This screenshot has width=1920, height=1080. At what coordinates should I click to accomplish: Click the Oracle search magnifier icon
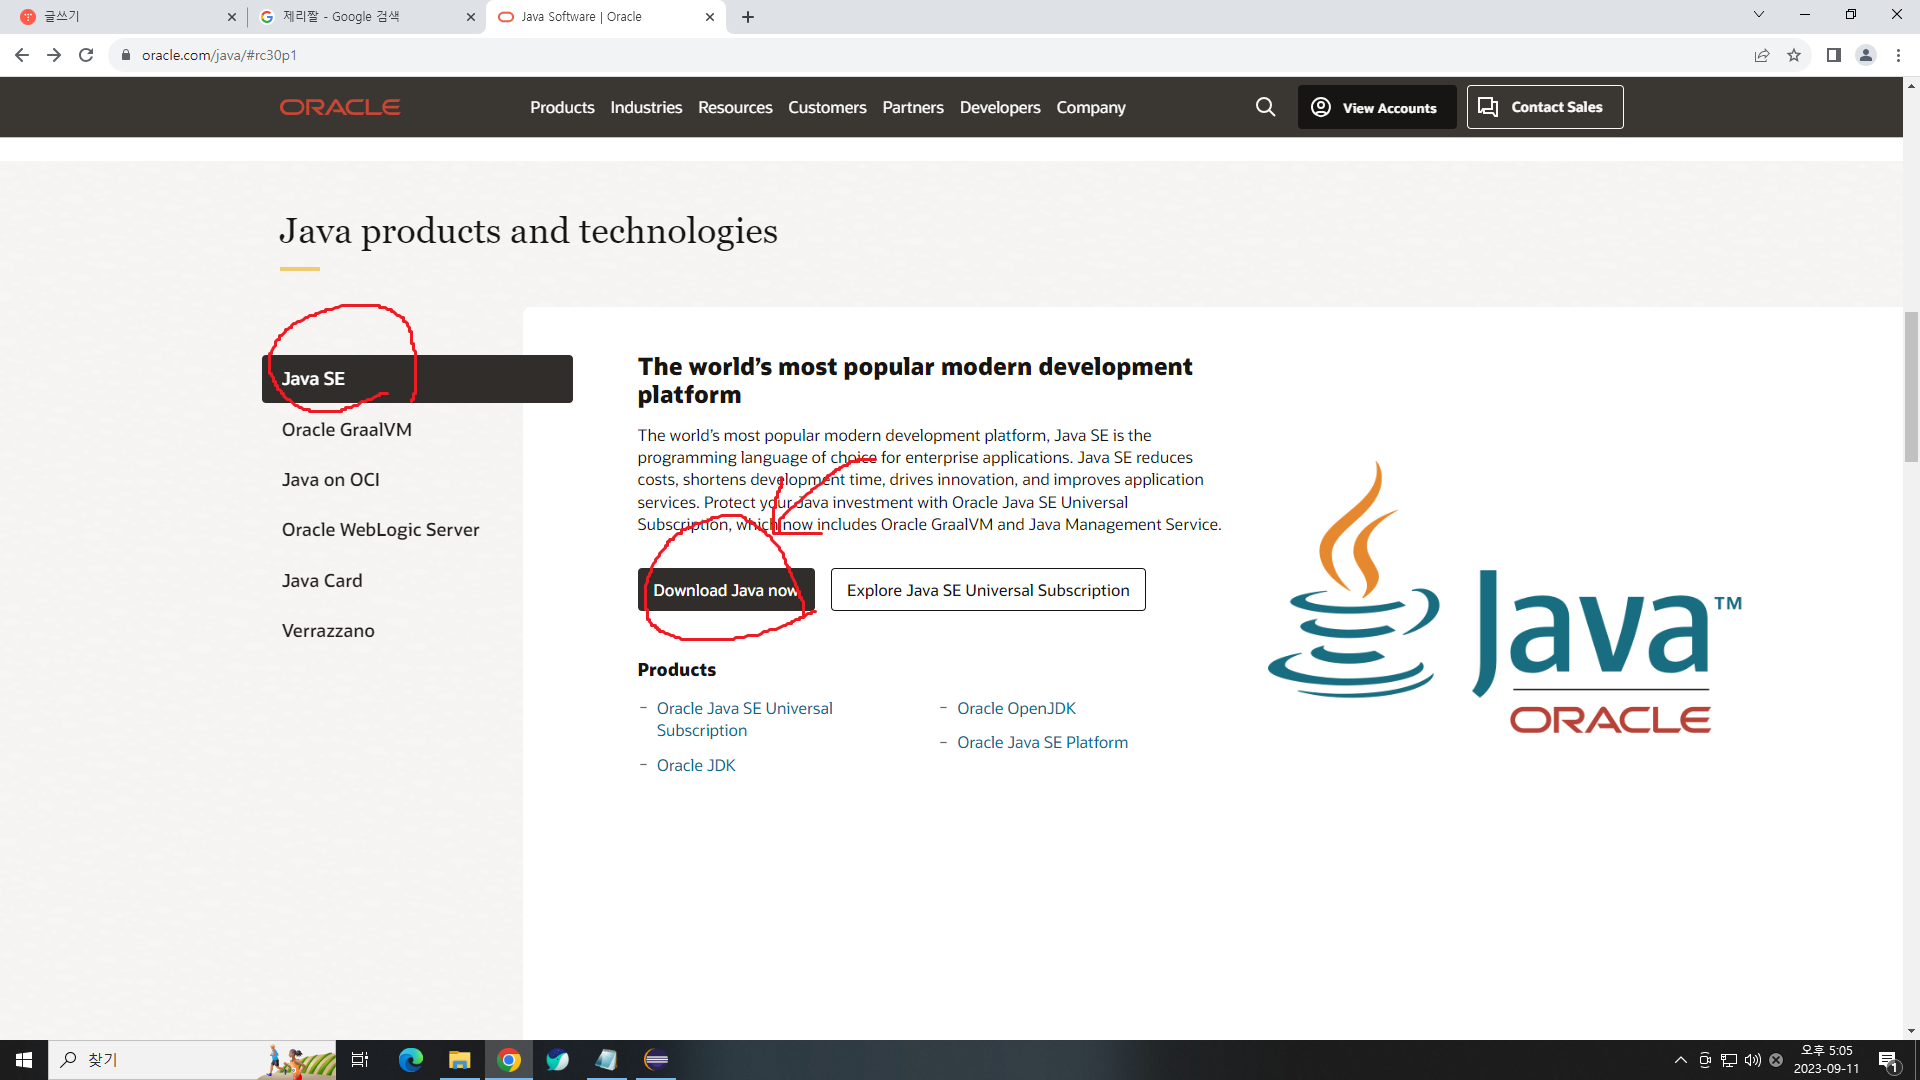[x=1265, y=107]
